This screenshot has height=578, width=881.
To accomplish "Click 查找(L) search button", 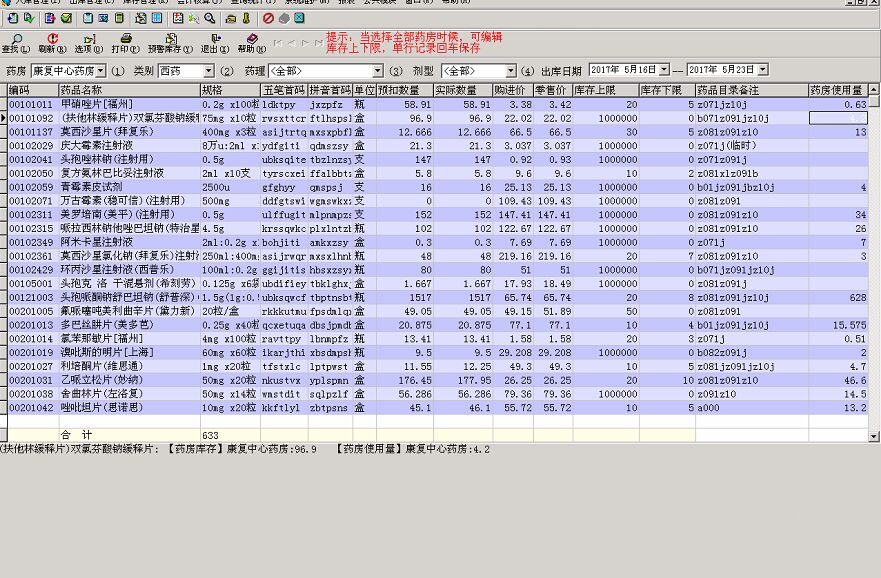I will (16, 43).
